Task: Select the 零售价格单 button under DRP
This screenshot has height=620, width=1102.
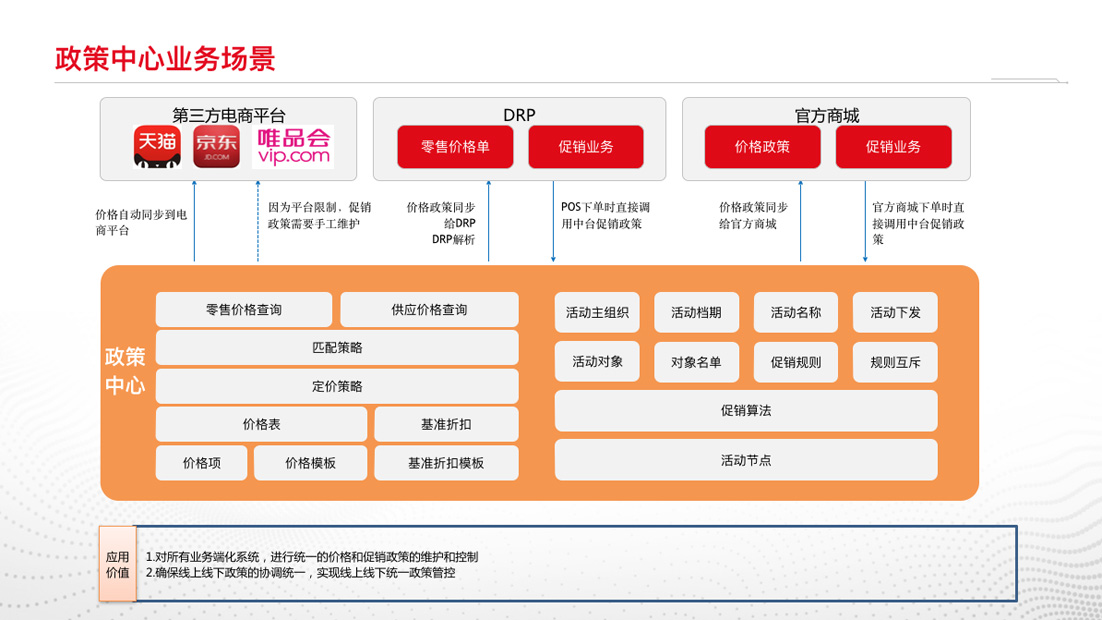Action: (x=456, y=147)
